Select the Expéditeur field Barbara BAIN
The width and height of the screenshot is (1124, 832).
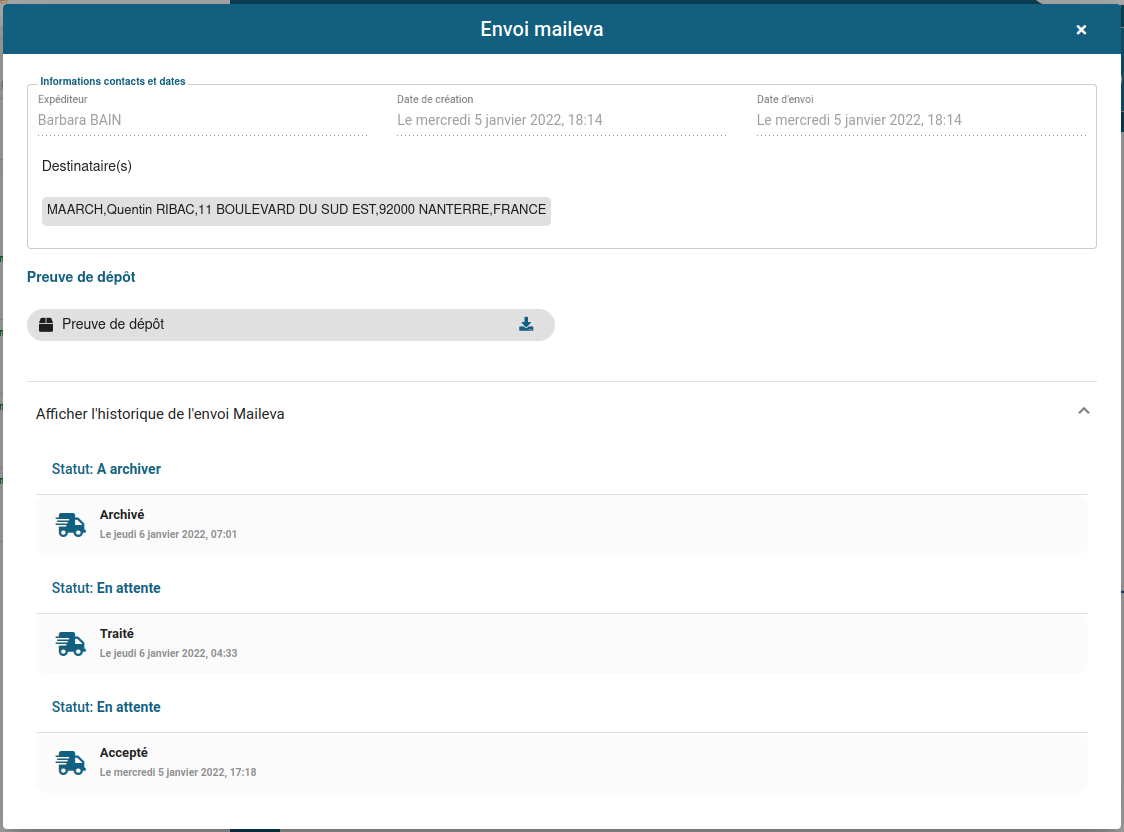click(x=202, y=120)
